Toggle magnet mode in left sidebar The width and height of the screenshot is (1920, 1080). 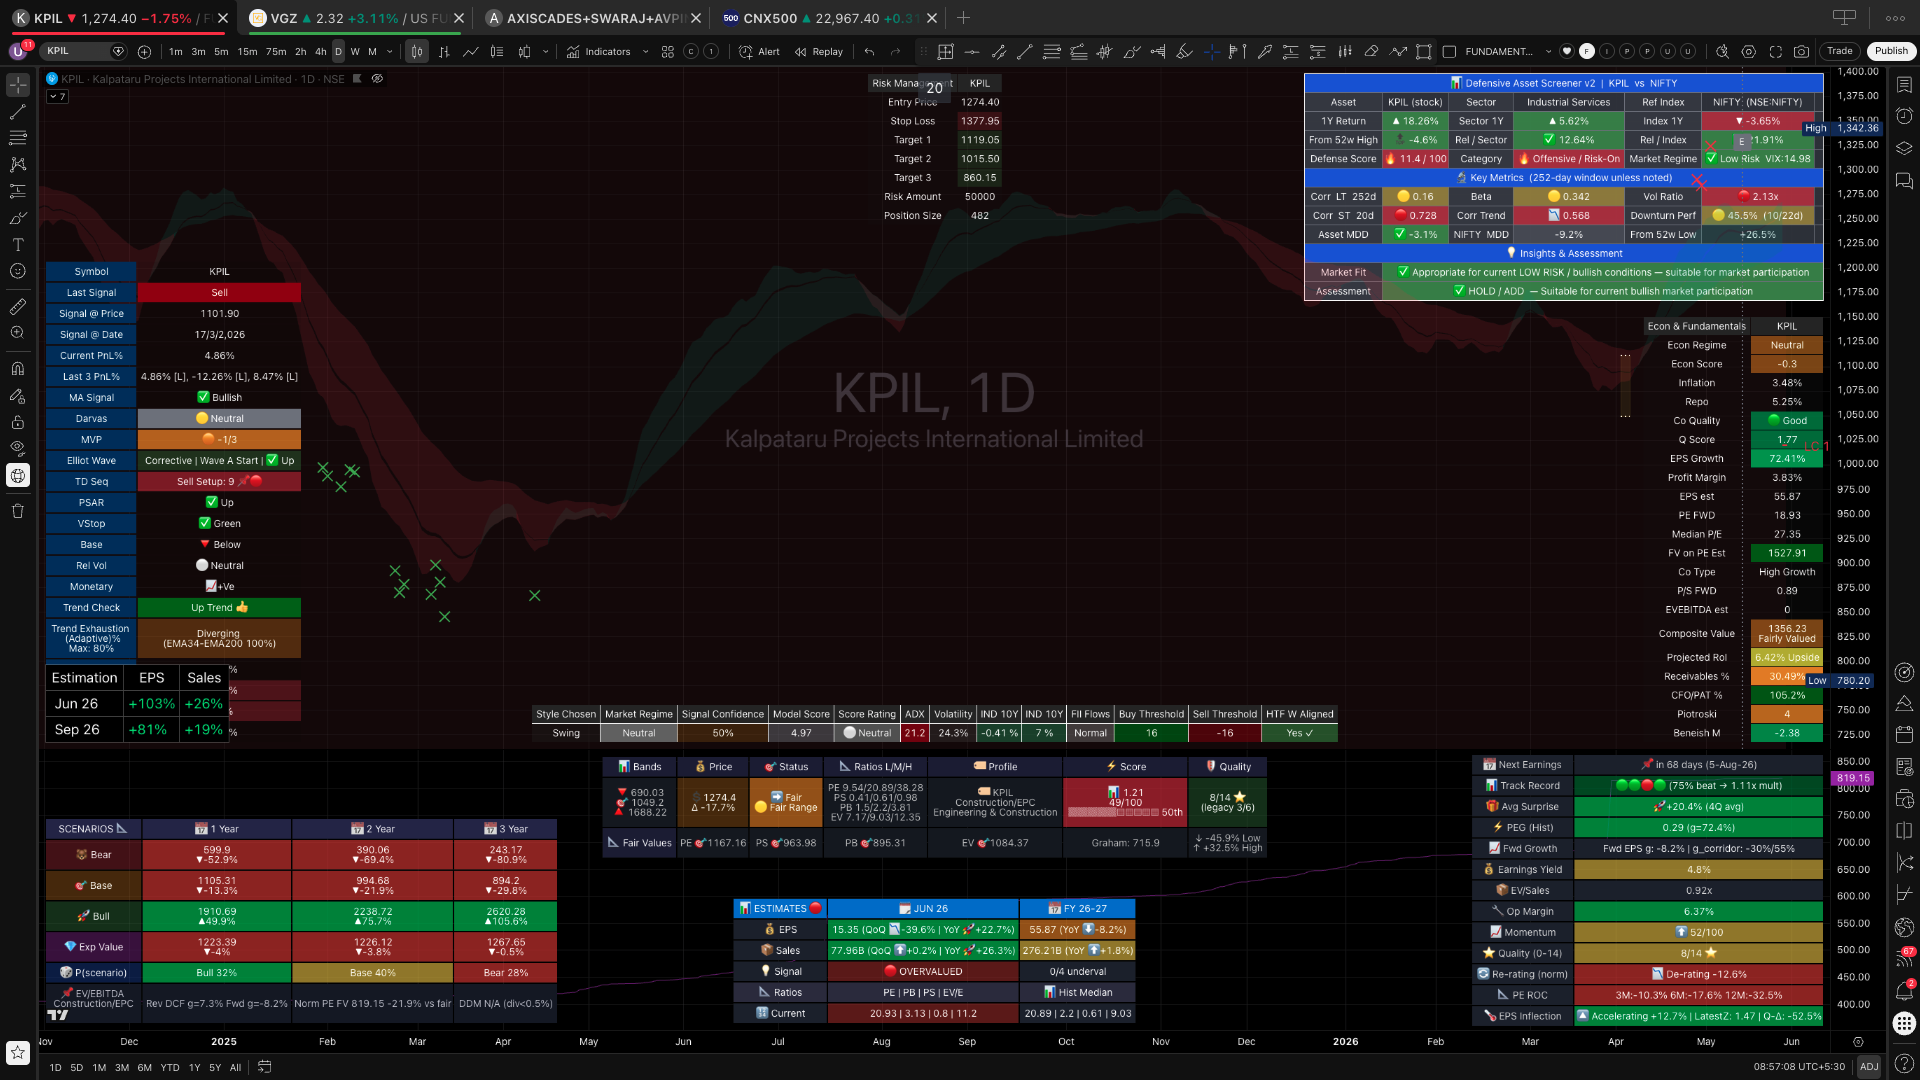(x=18, y=369)
